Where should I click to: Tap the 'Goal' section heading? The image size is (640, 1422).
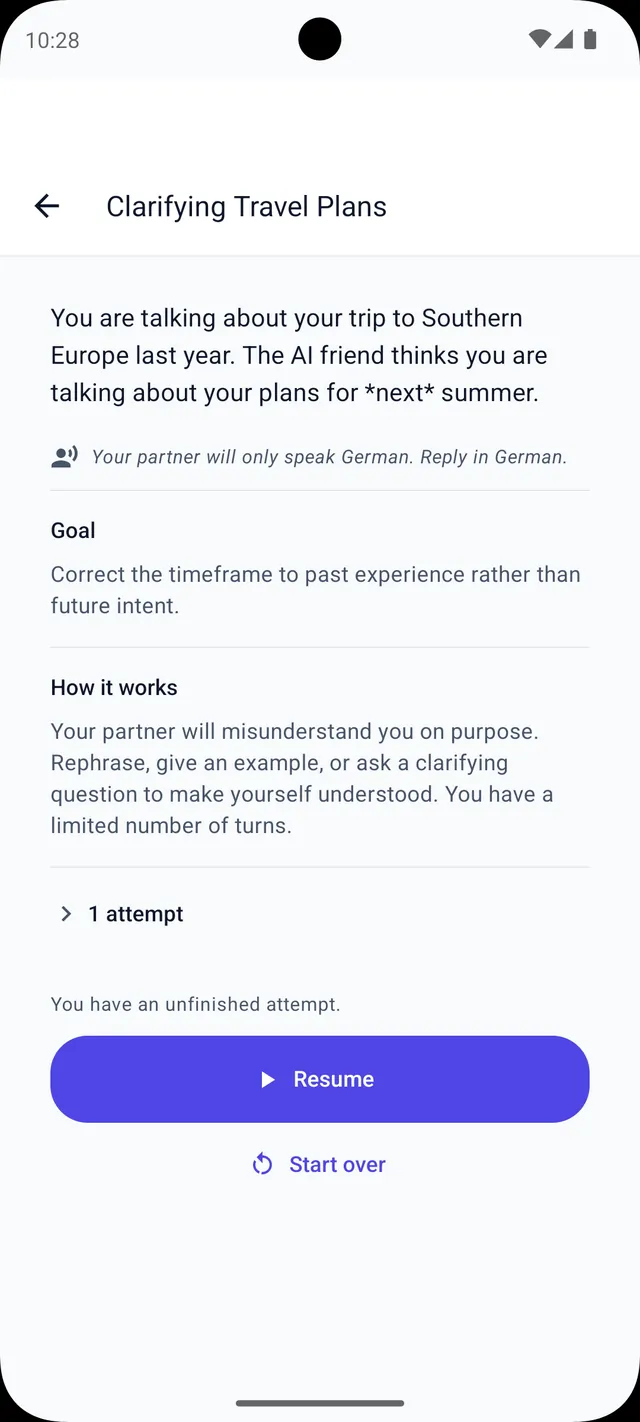click(73, 530)
